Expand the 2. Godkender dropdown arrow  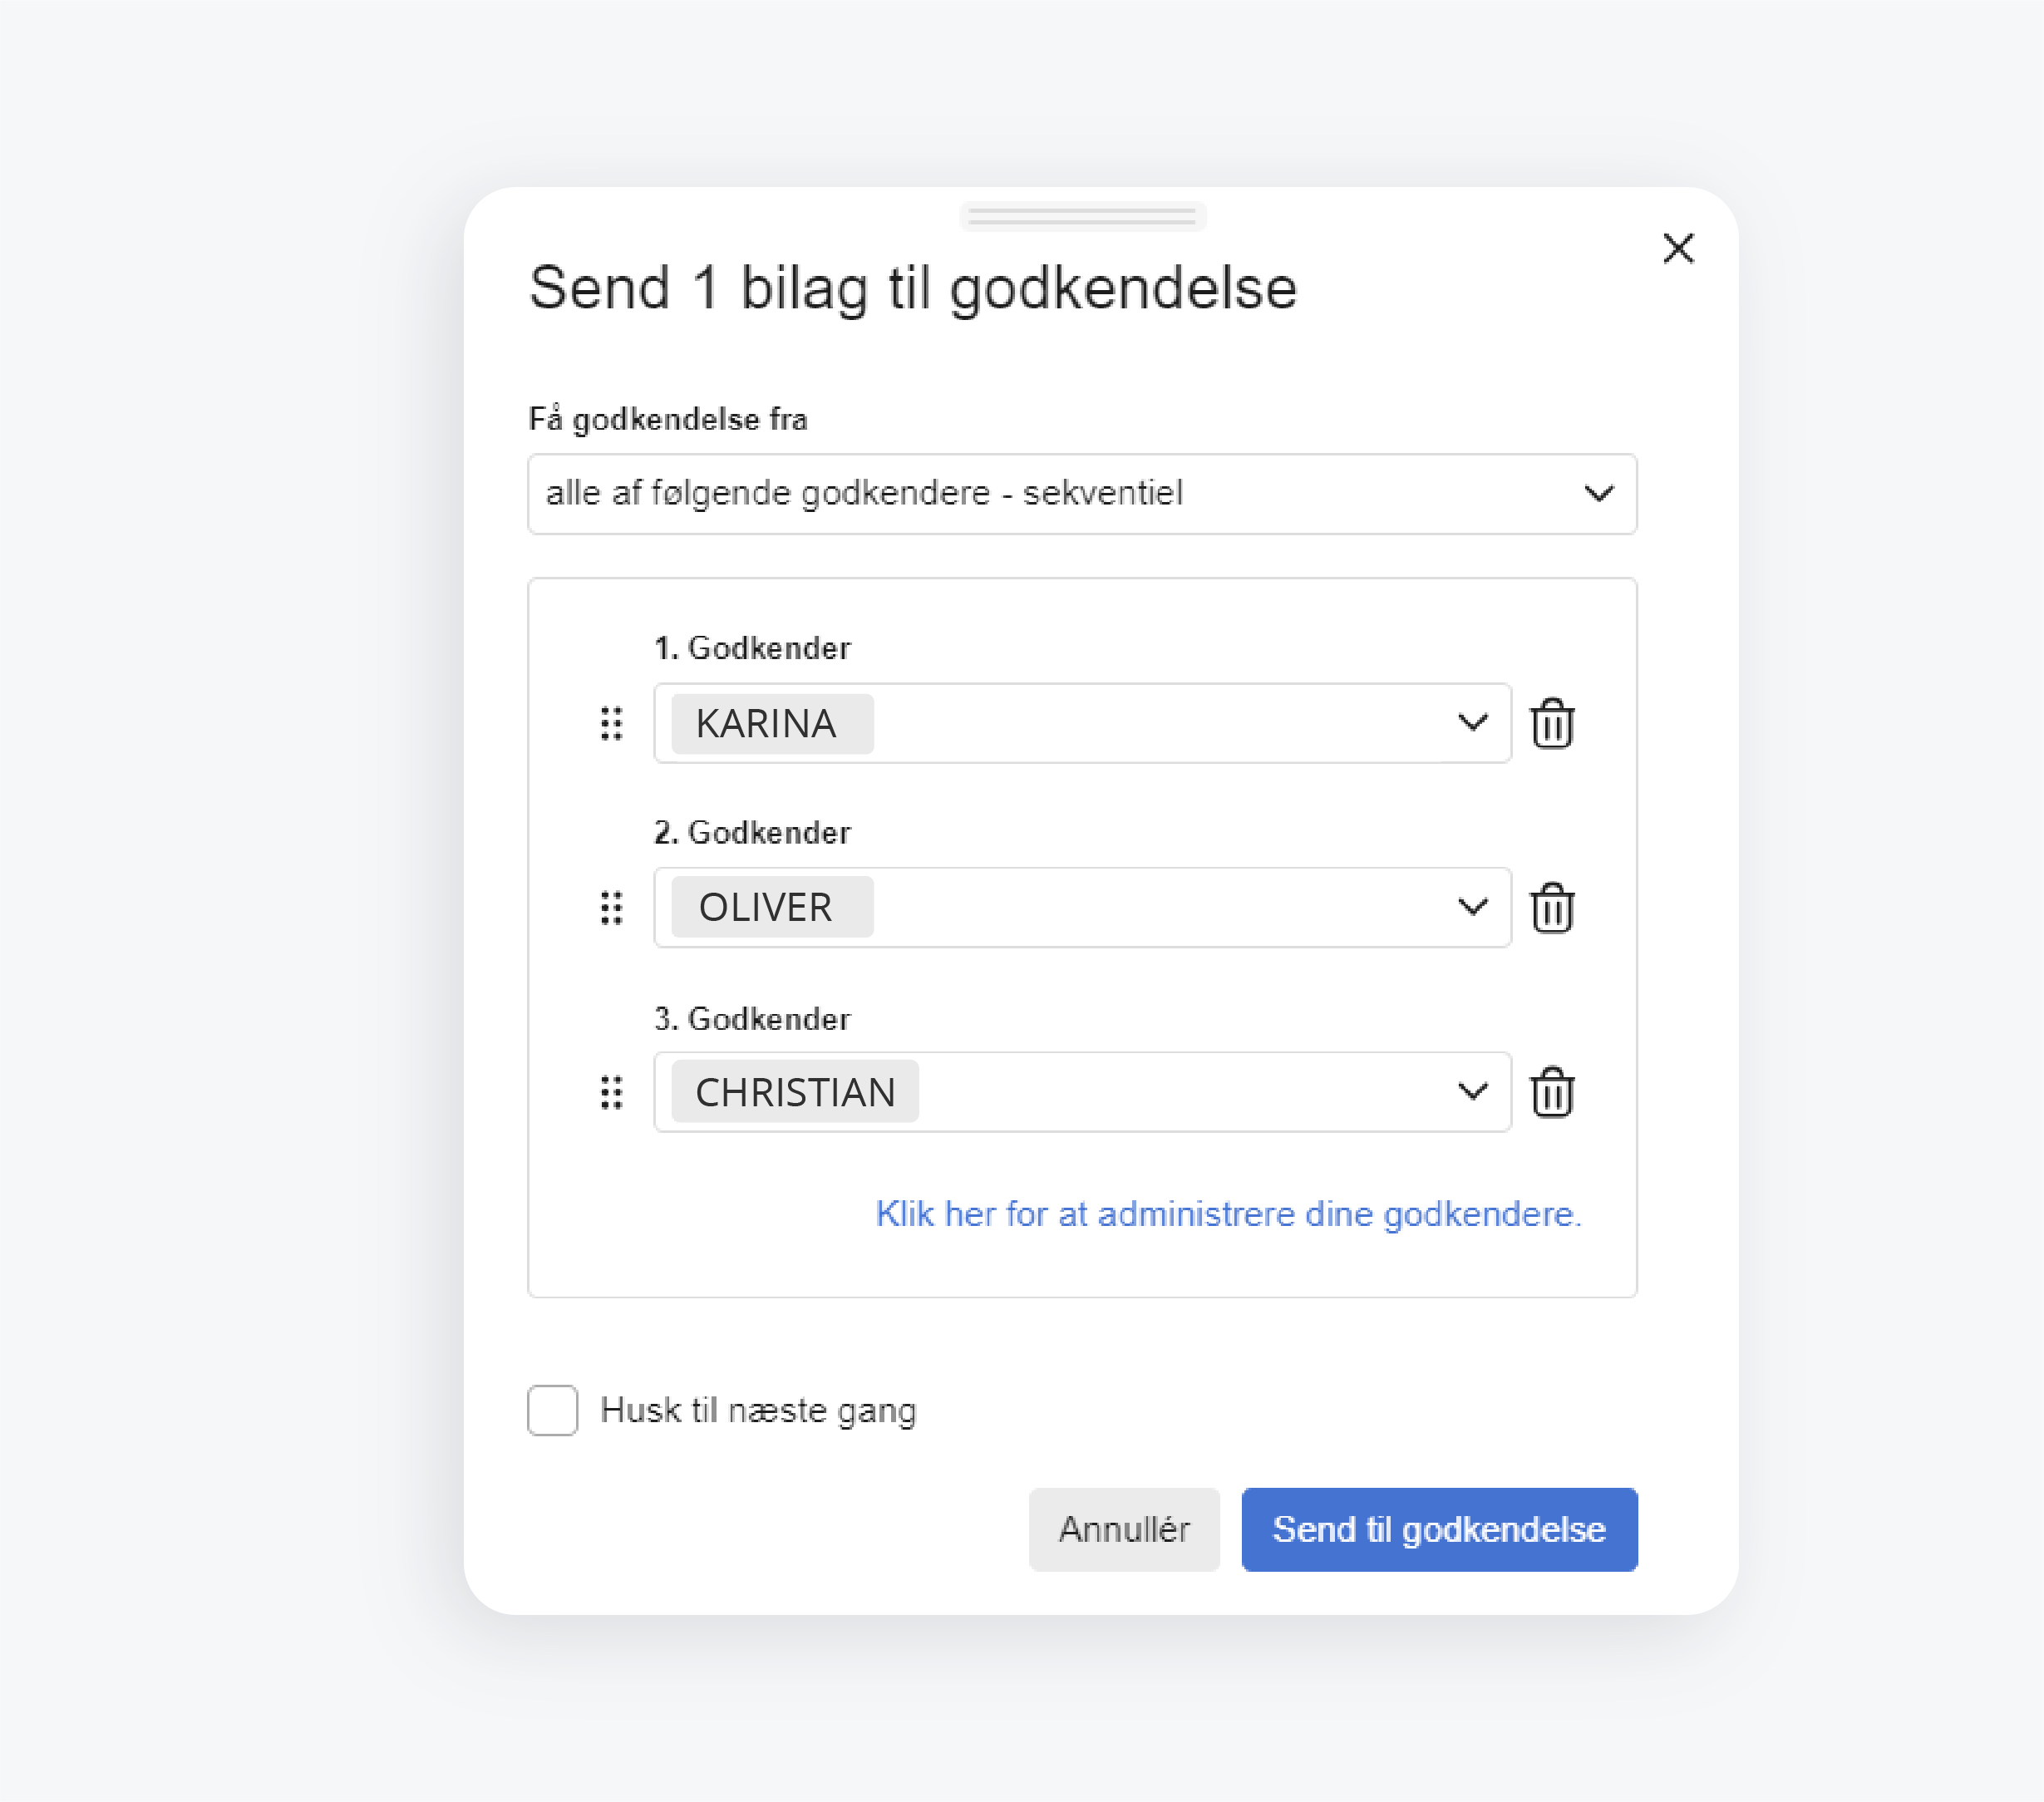pyautogui.click(x=1472, y=908)
